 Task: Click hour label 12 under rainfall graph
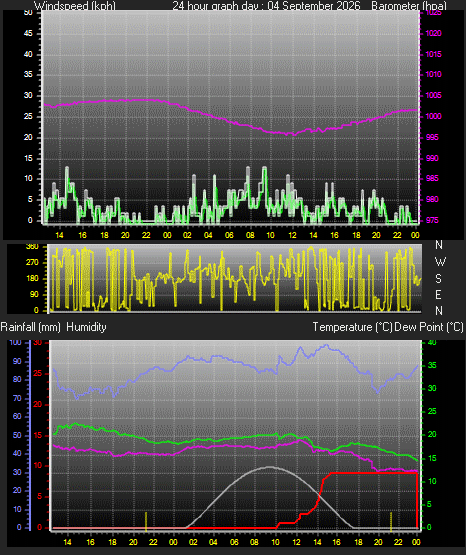click(x=296, y=542)
